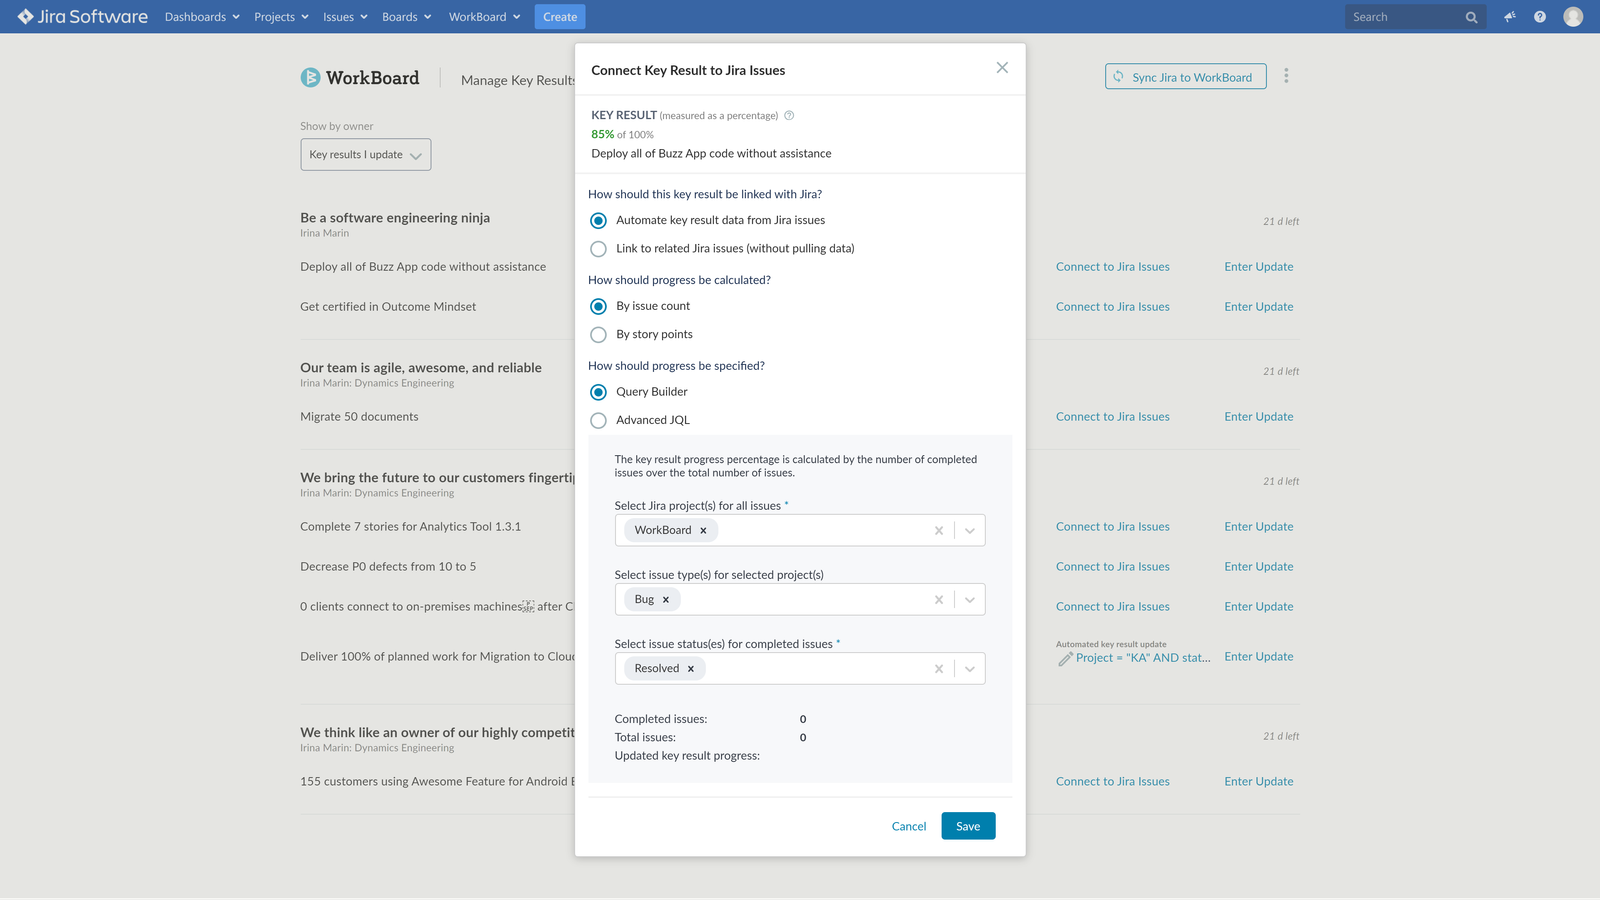
Task: Enter Update for Get certified in Outcome Mindset
Action: point(1259,307)
